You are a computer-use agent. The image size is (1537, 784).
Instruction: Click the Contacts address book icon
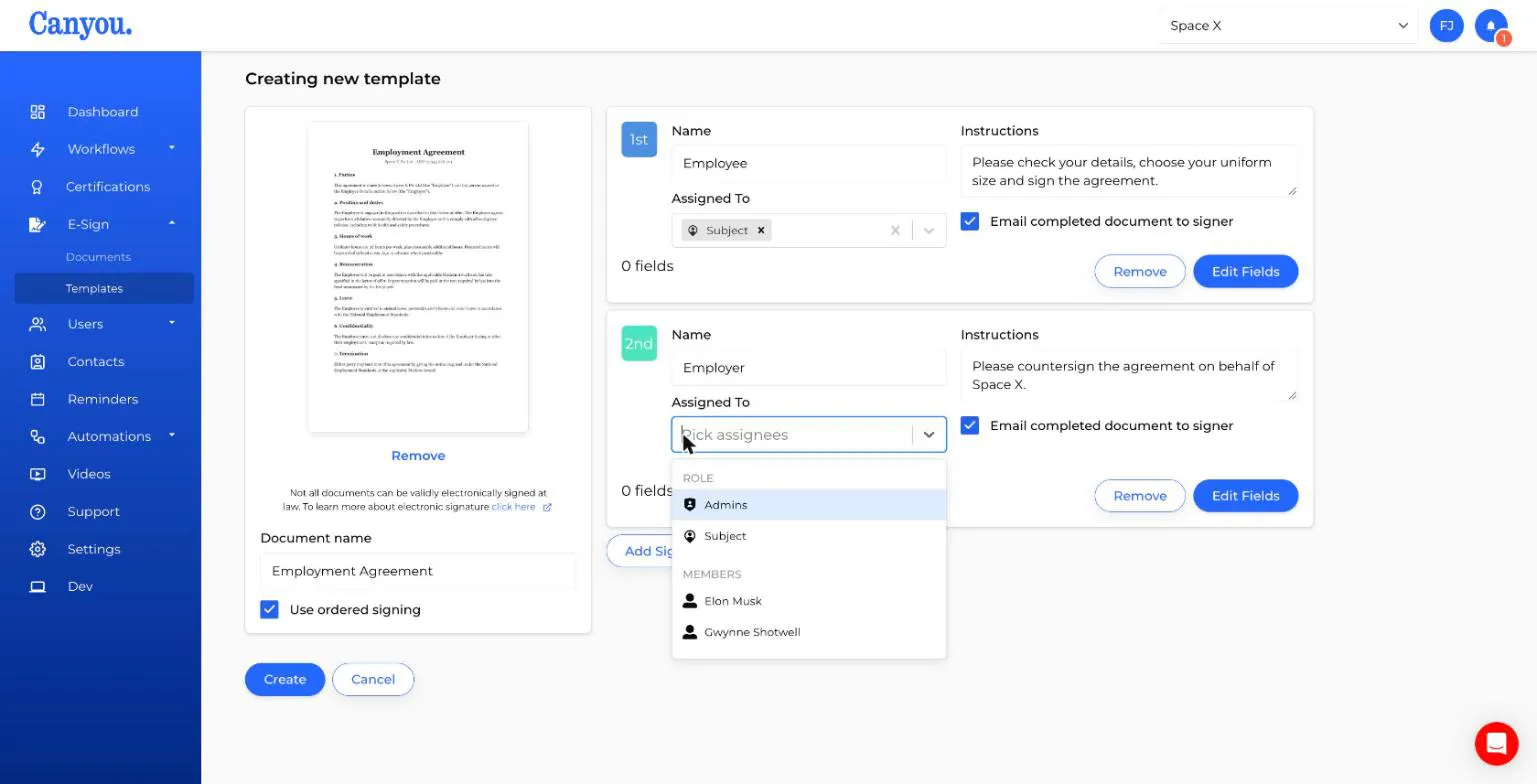(x=37, y=362)
